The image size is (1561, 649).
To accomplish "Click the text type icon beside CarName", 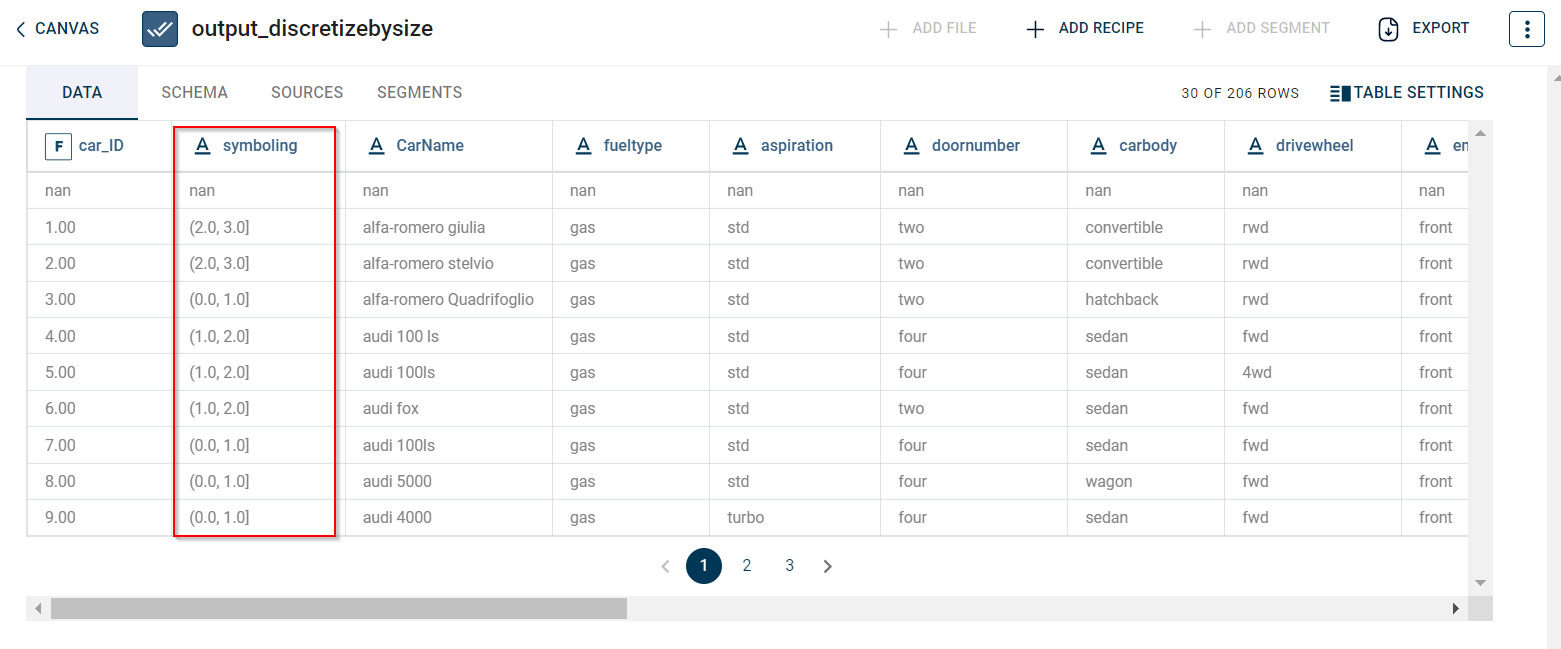I will tap(377, 146).
